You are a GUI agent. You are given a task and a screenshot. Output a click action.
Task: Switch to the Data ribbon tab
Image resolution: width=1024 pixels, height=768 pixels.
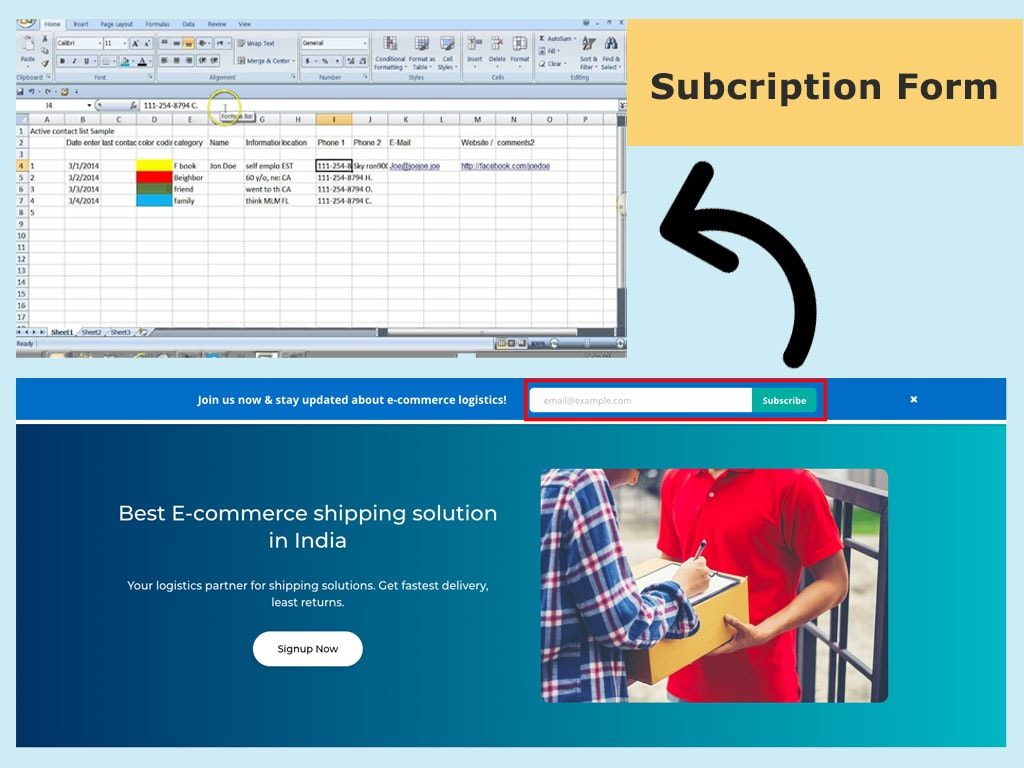(x=189, y=24)
